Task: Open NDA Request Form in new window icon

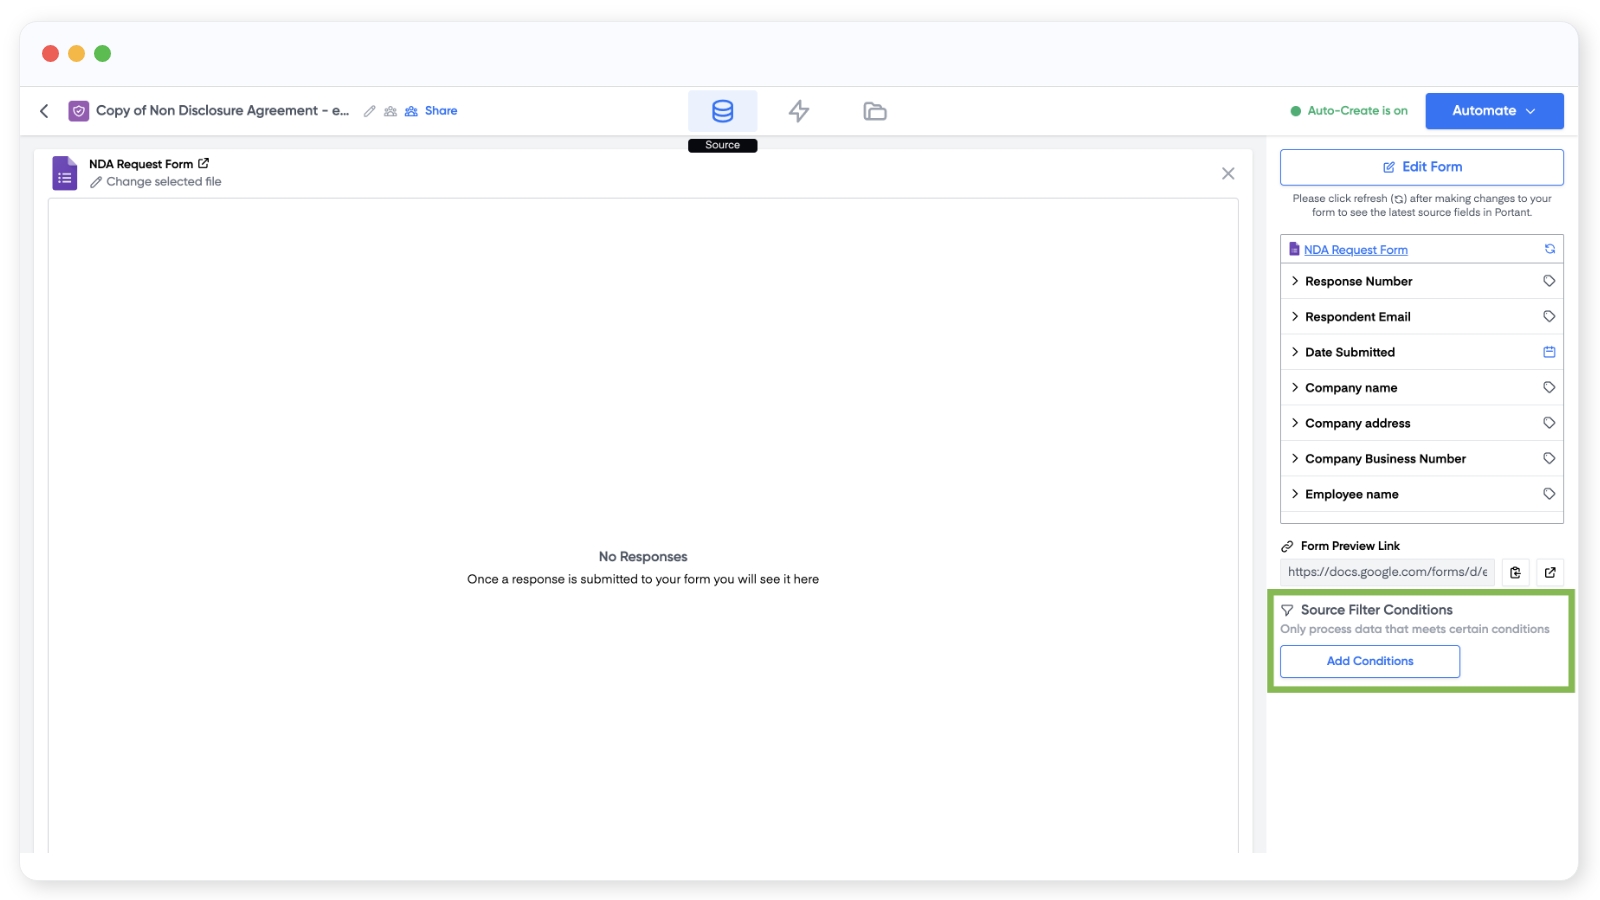Action: [x=204, y=163]
